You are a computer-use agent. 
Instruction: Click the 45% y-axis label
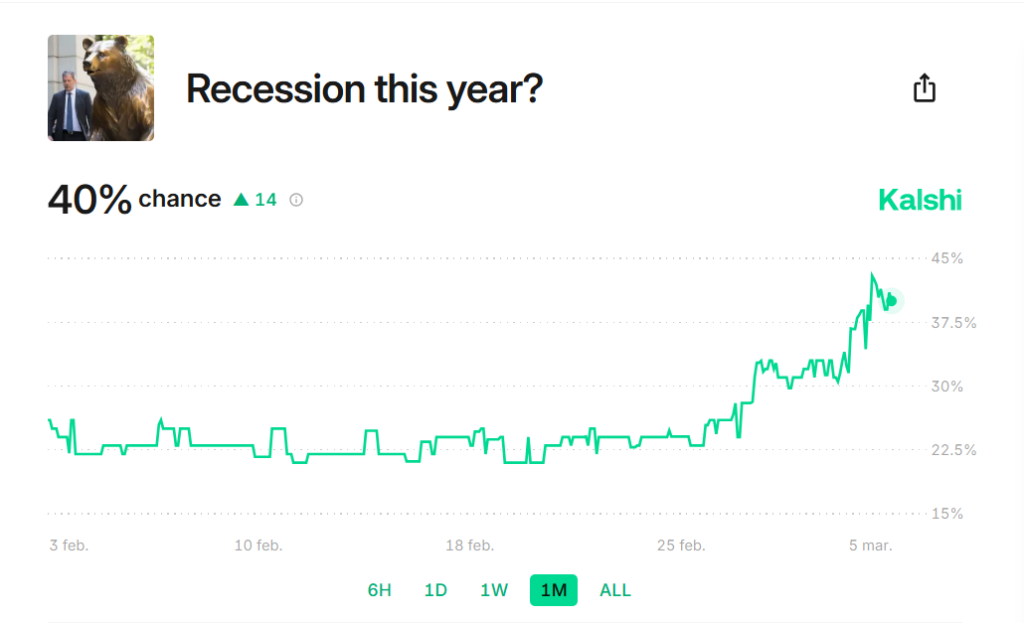point(947,259)
